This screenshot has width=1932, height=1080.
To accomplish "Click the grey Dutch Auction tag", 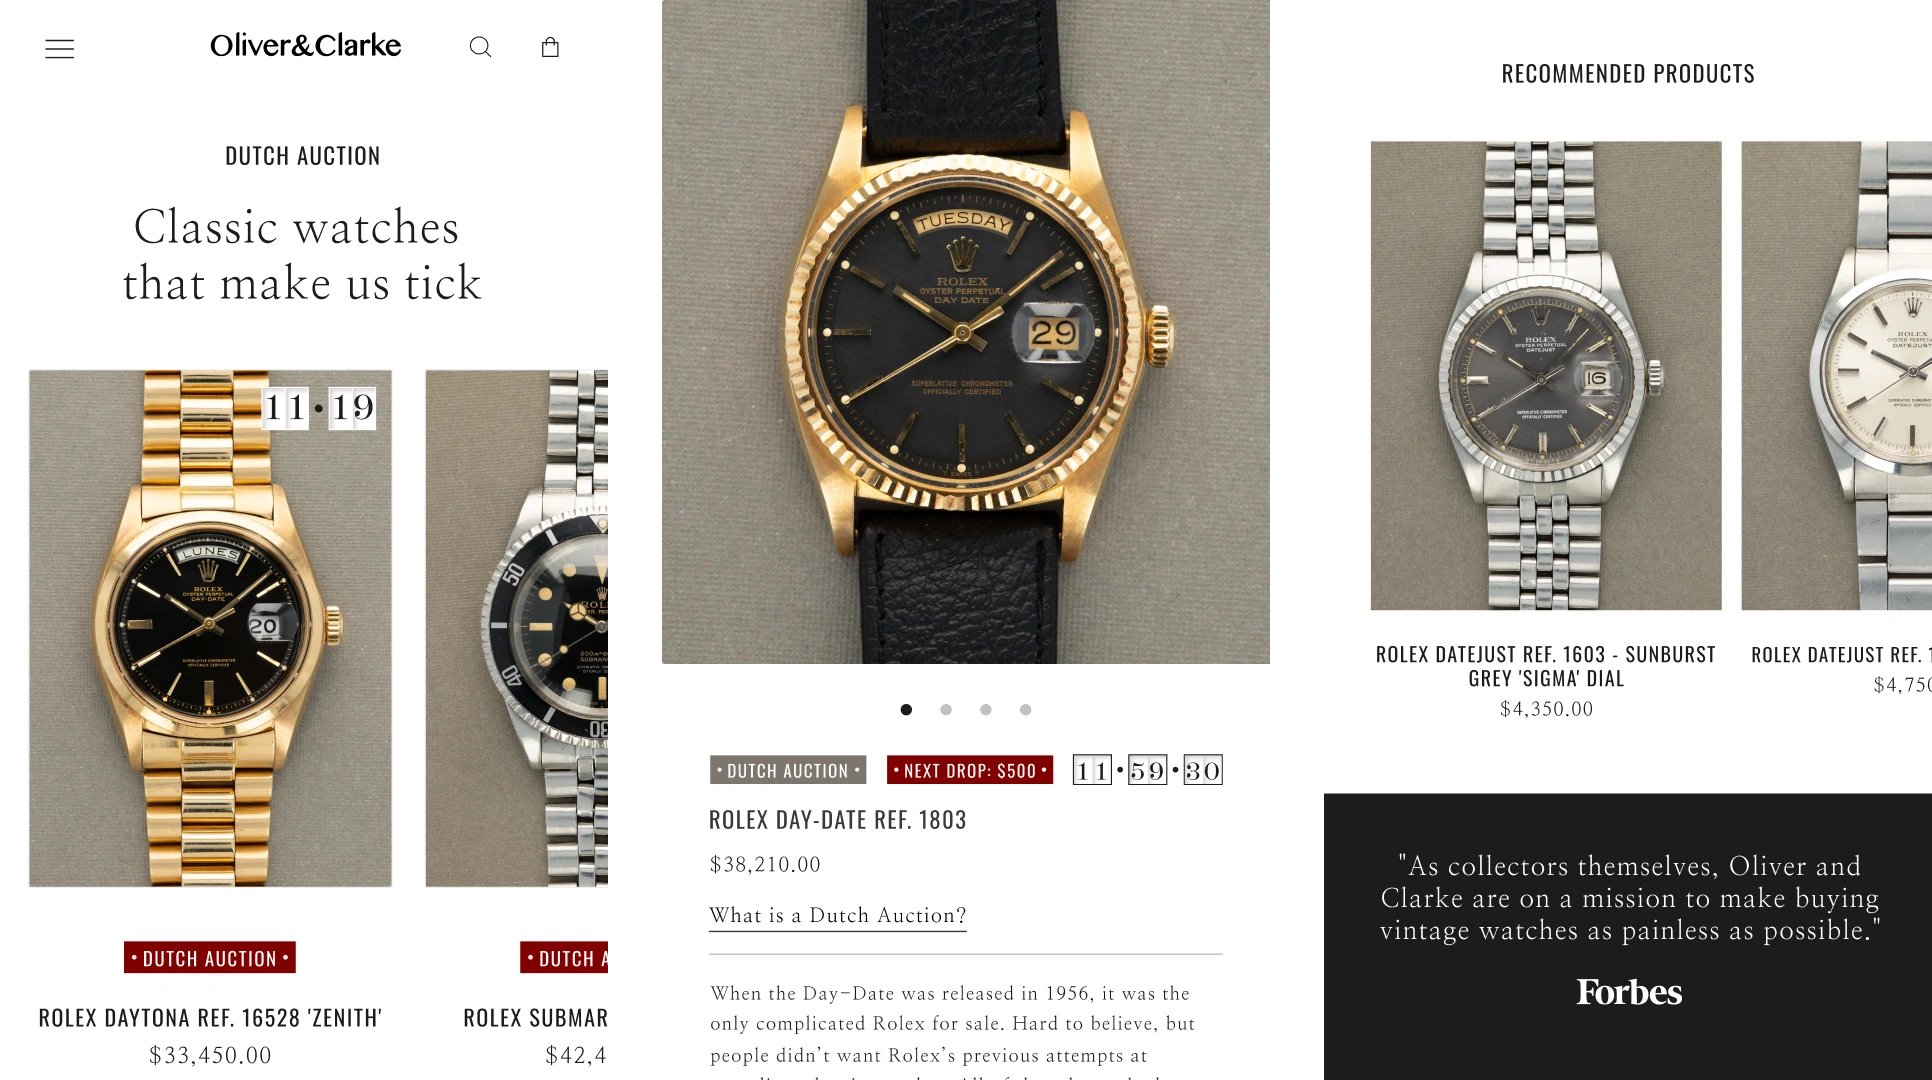I will click(788, 770).
